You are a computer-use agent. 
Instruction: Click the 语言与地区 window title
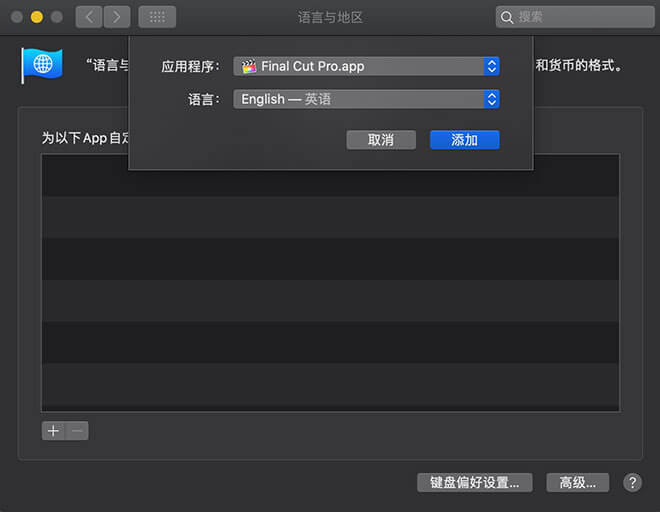click(330, 17)
